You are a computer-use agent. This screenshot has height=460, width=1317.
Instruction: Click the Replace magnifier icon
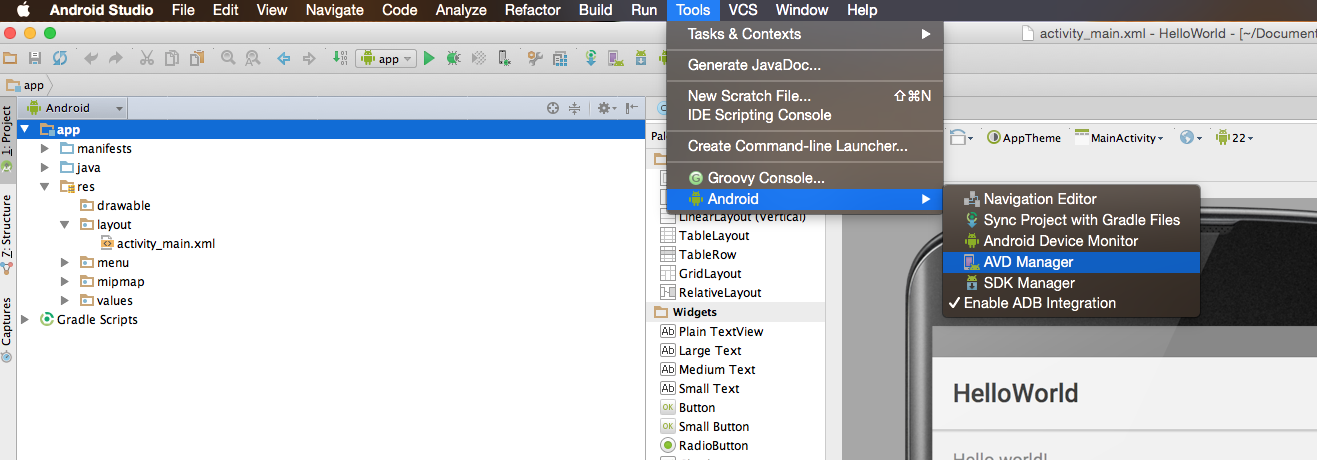pos(252,59)
